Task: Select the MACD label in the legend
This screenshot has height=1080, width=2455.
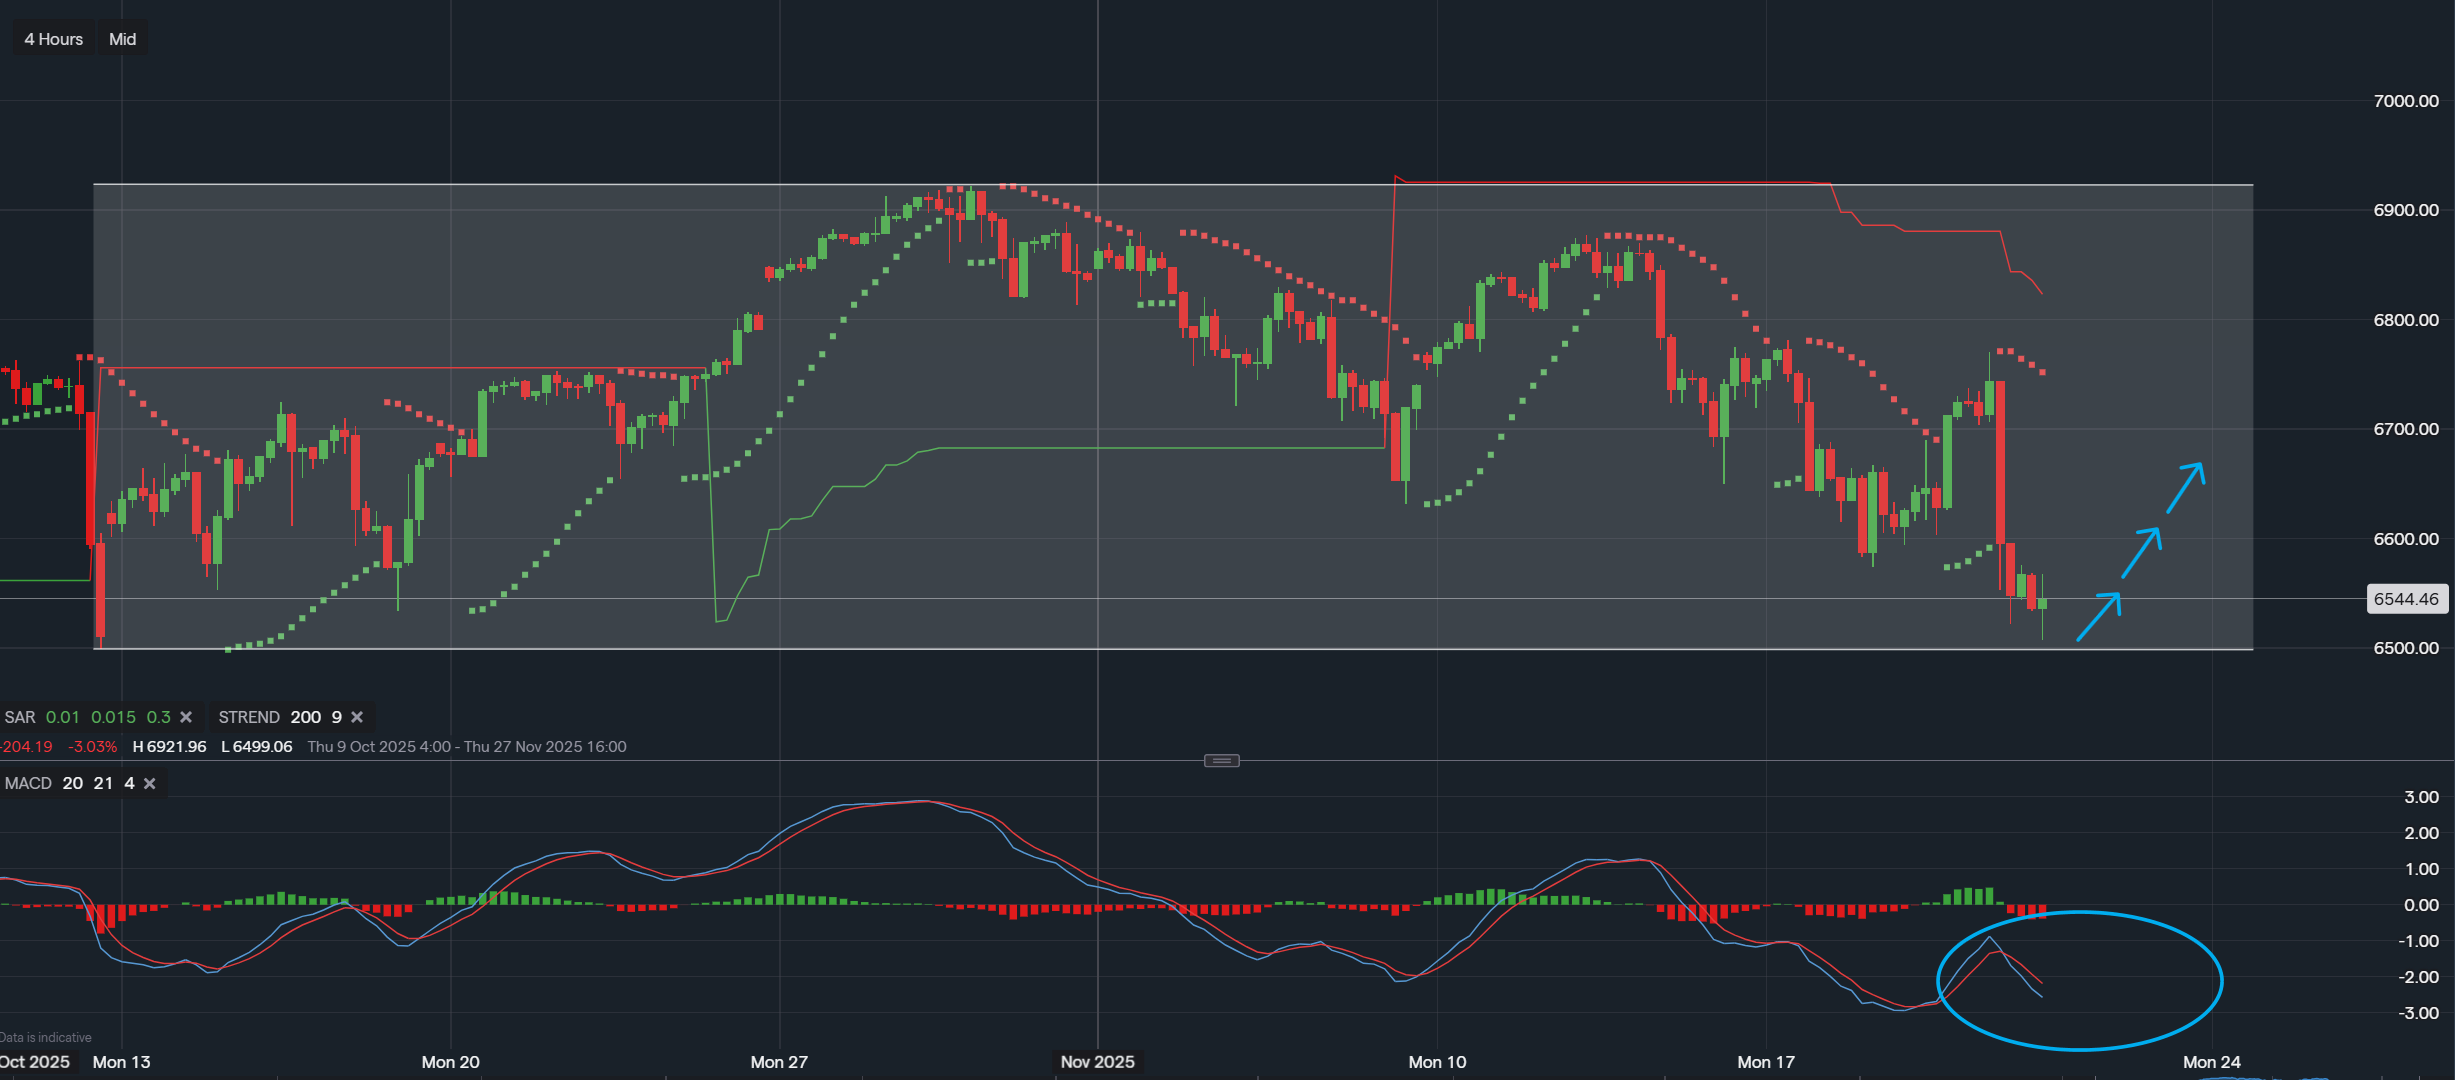Action: 28,784
